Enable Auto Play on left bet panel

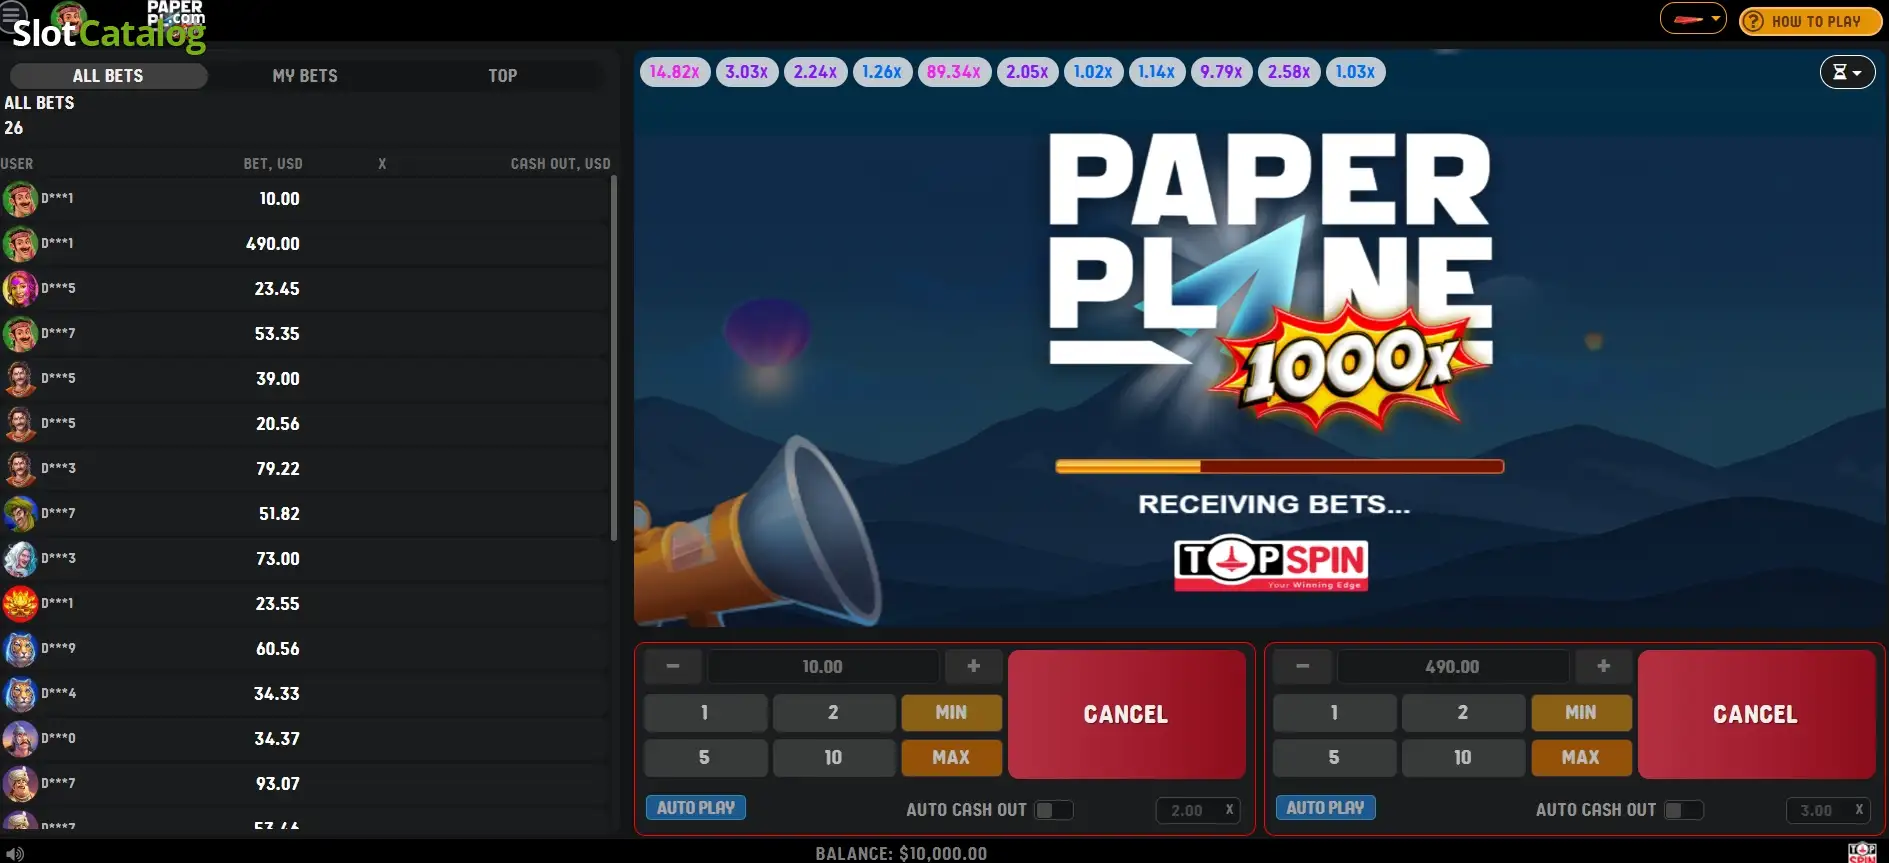(x=696, y=808)
